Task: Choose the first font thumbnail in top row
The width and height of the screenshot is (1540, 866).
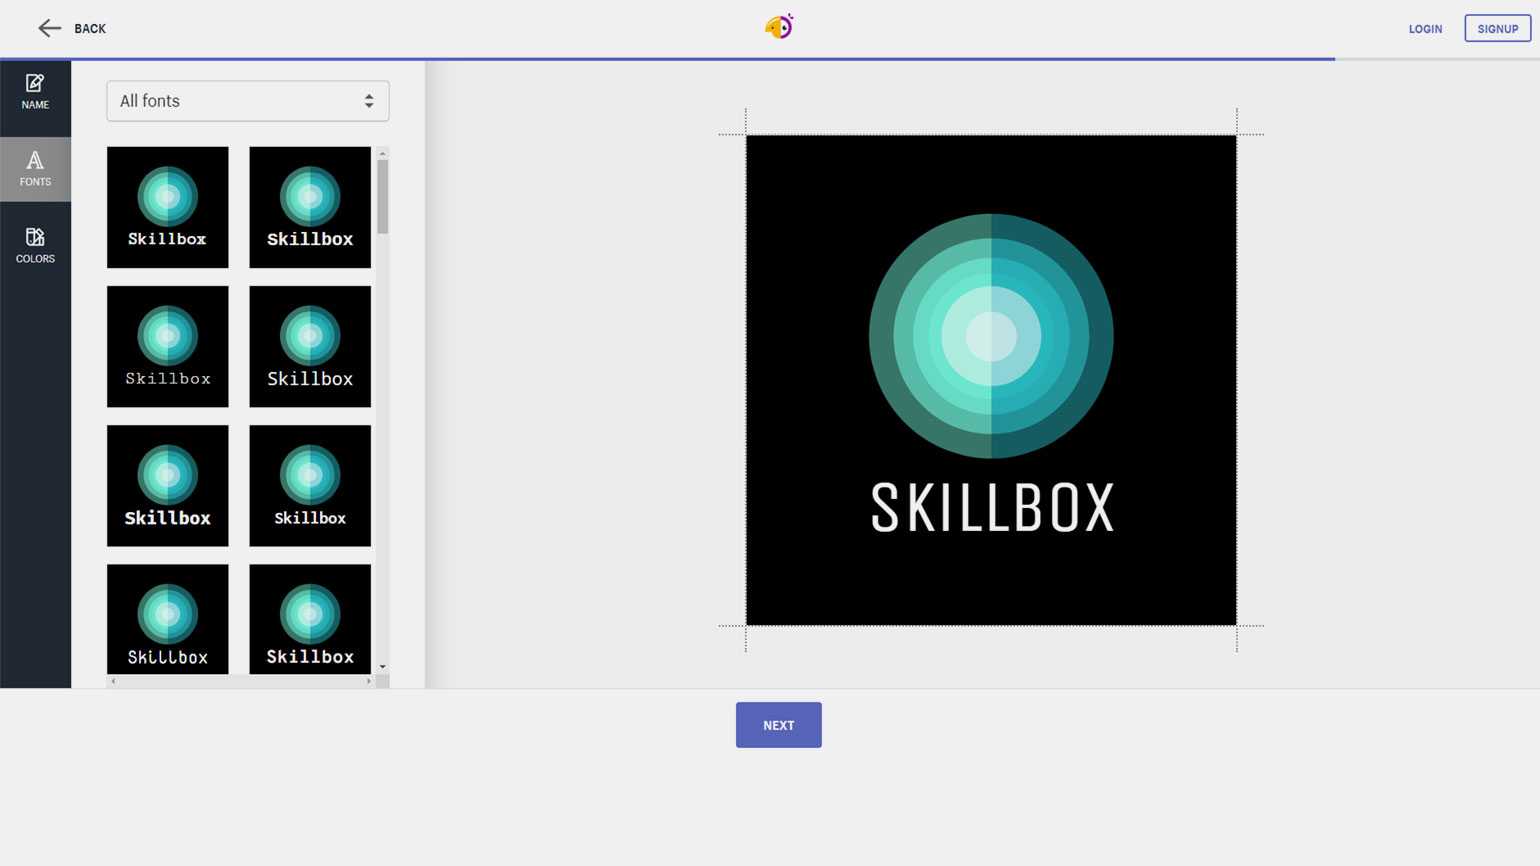Action: point(168,207)
